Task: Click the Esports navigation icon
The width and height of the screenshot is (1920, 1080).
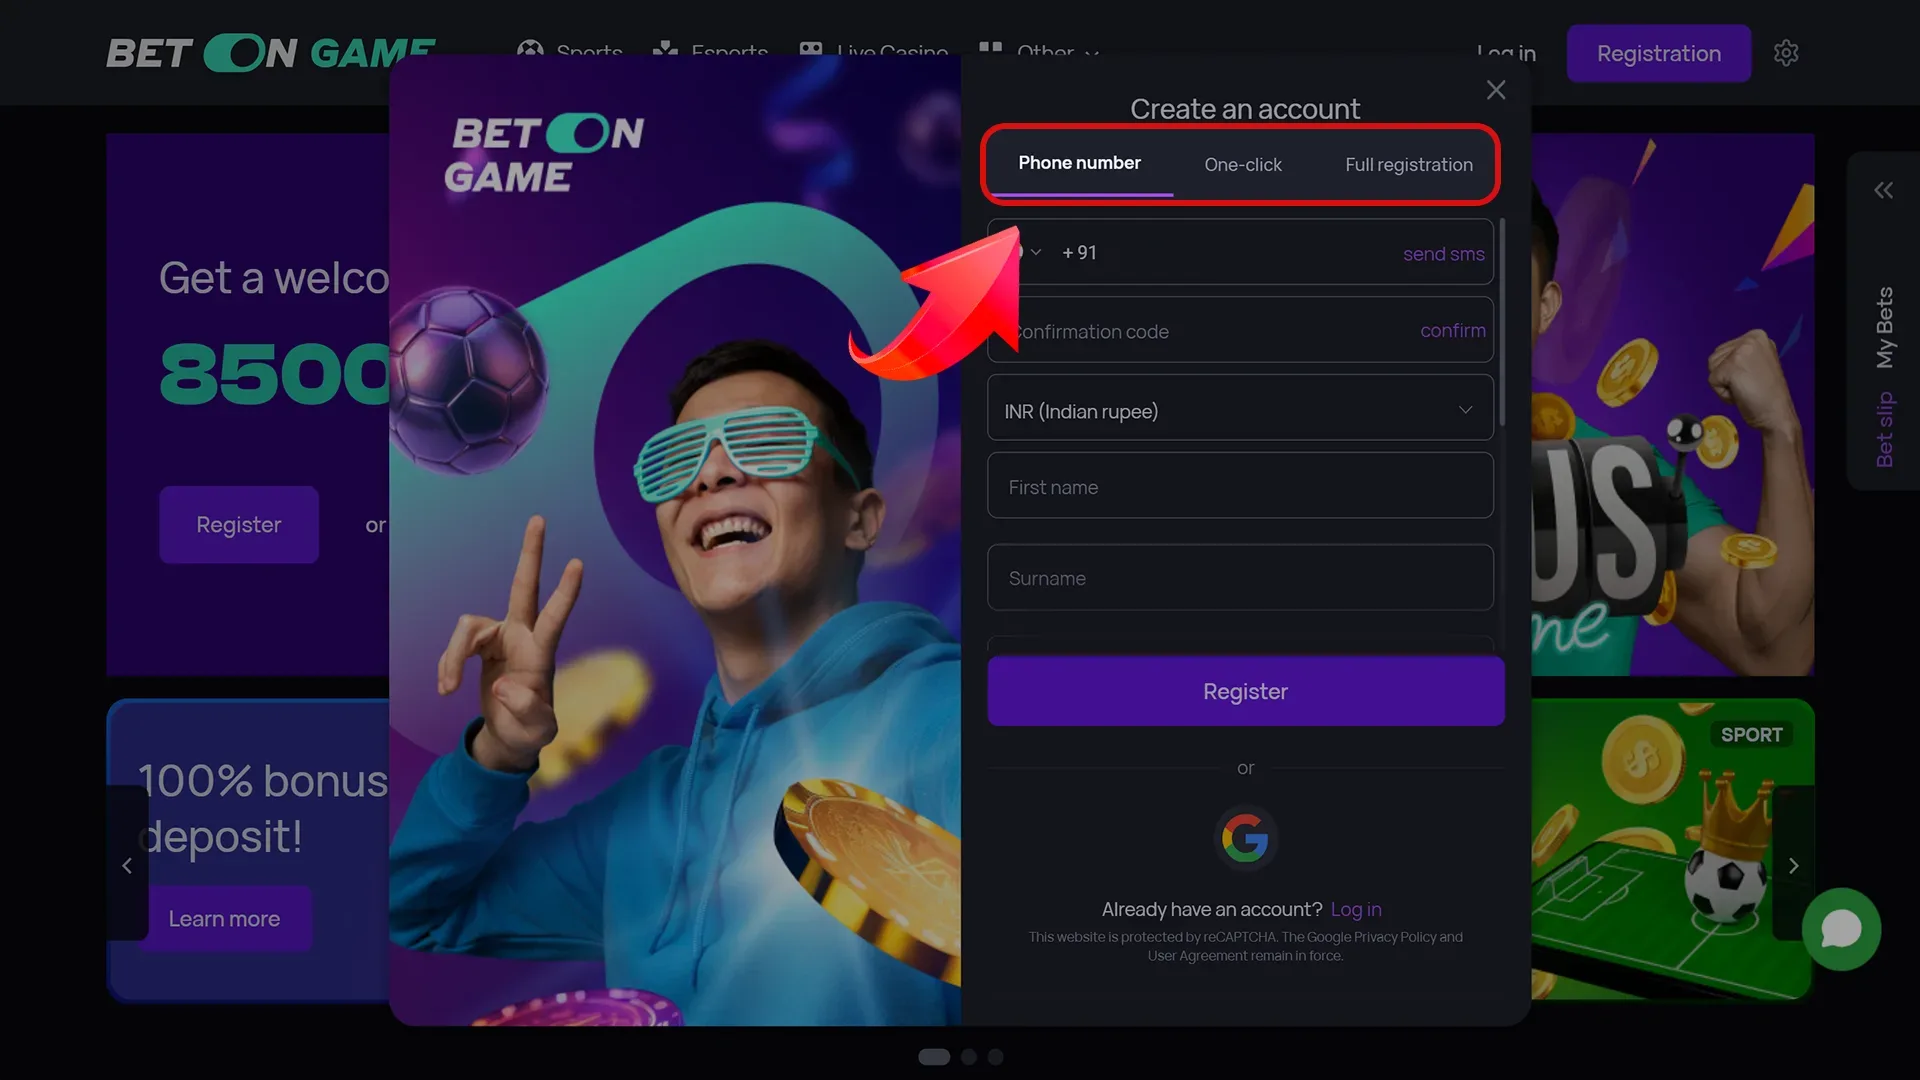Action: pyautogui.click(x=665, y=53)
